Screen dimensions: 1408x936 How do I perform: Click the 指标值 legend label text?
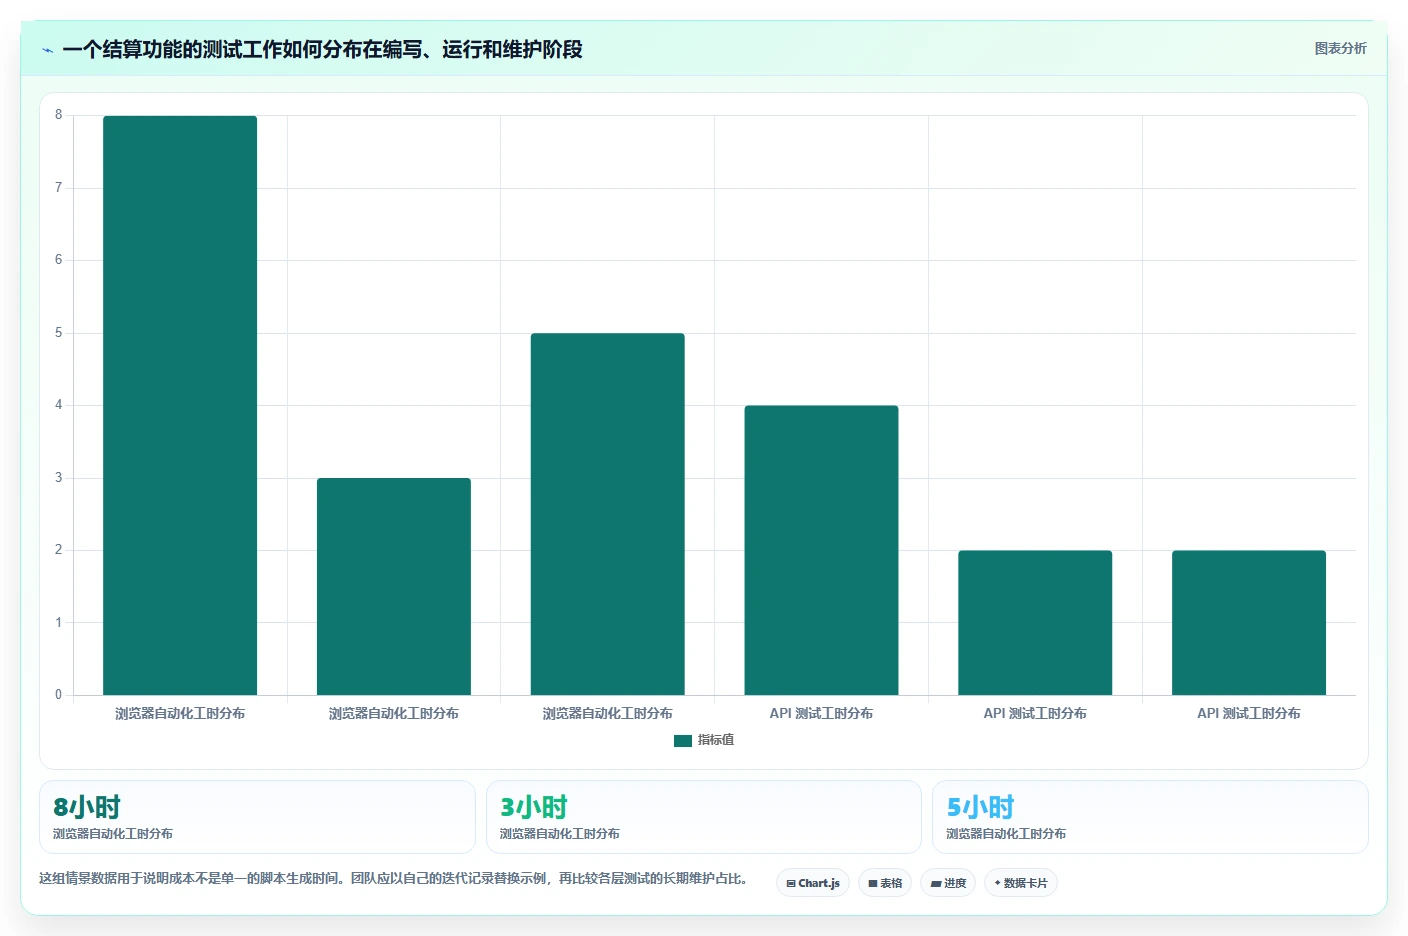click(716, 740)
